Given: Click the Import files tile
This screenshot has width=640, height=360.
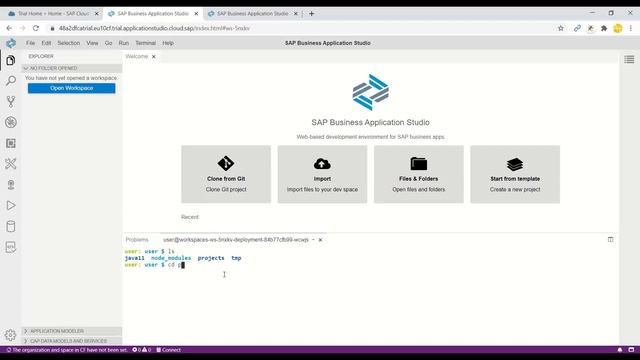Looking at the screenshot, I should (322, 174).
